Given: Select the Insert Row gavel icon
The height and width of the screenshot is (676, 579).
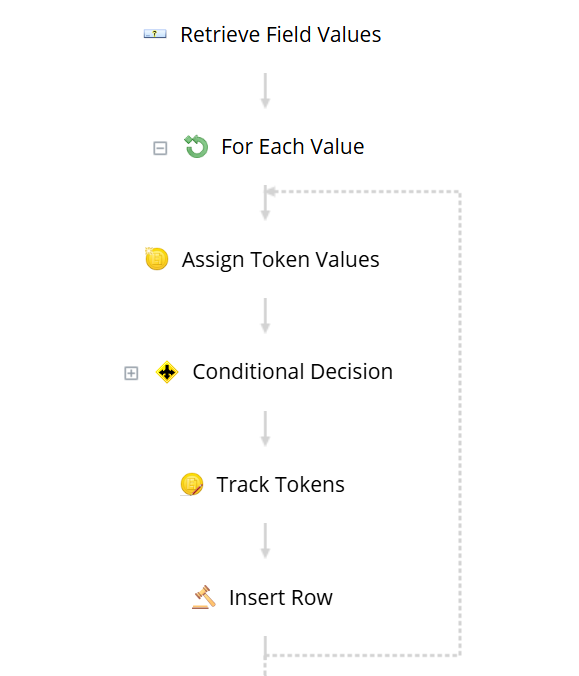Looking at the screenshot, I should point(203,597).
